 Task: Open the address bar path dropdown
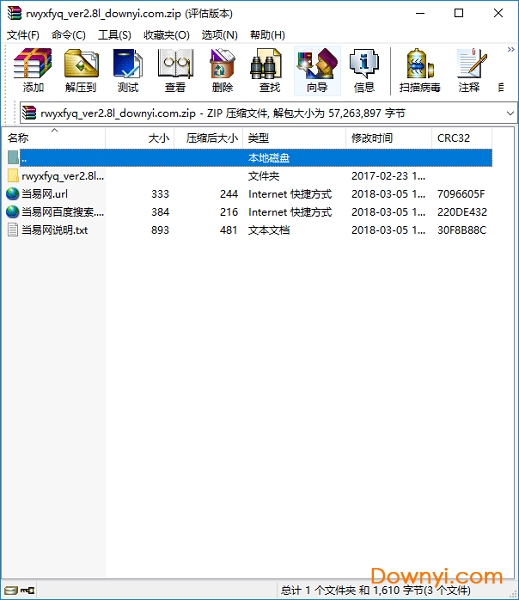click(510, 113)
